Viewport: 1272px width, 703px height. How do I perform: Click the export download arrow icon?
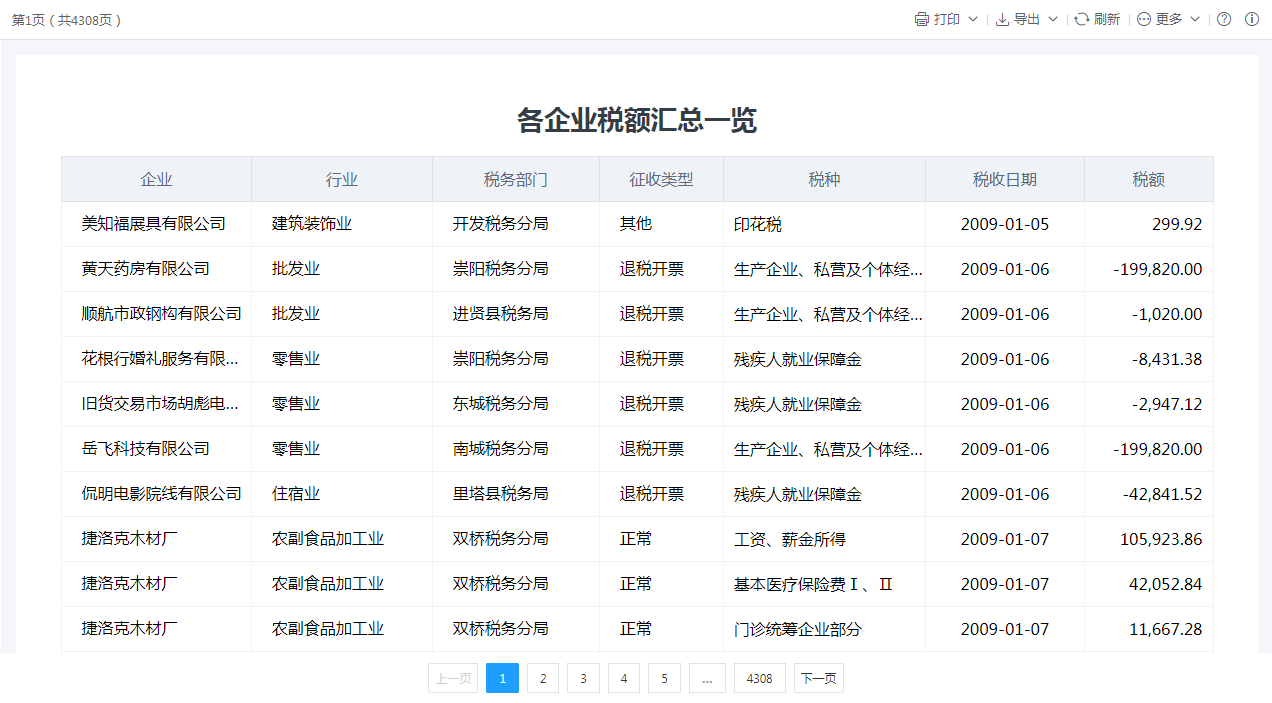tap(1002, 19)
